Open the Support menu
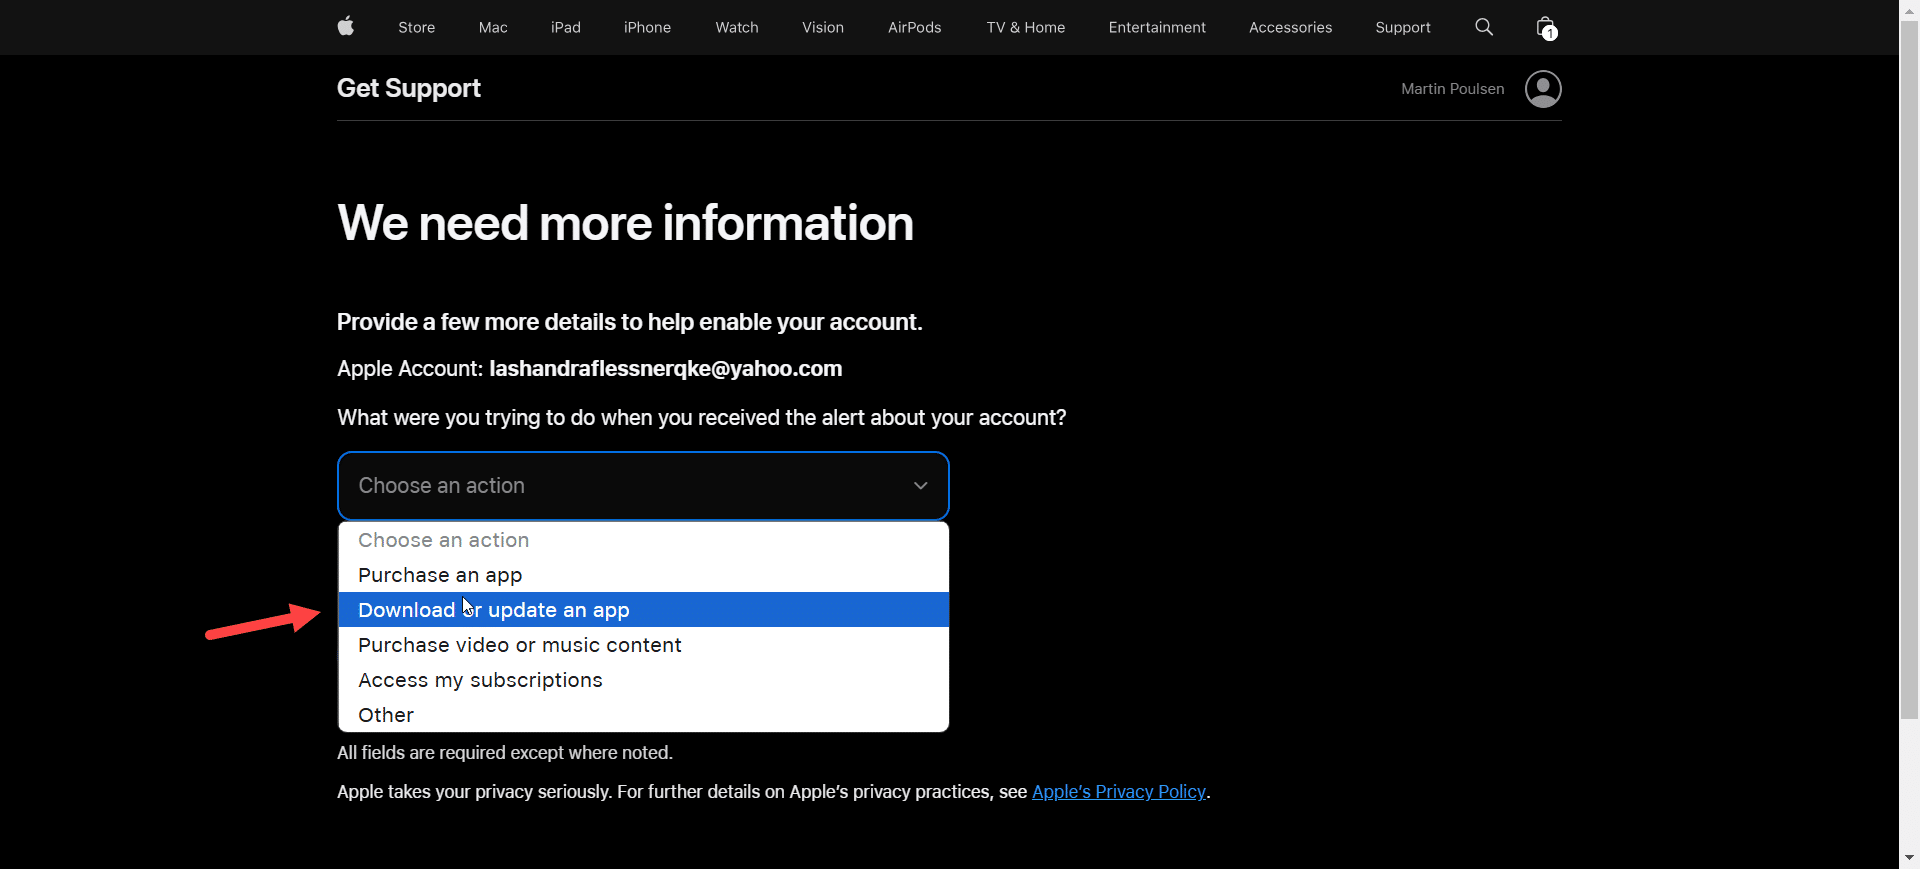The width and height of the screenshot is (1920, 869). coord(1403,27)
